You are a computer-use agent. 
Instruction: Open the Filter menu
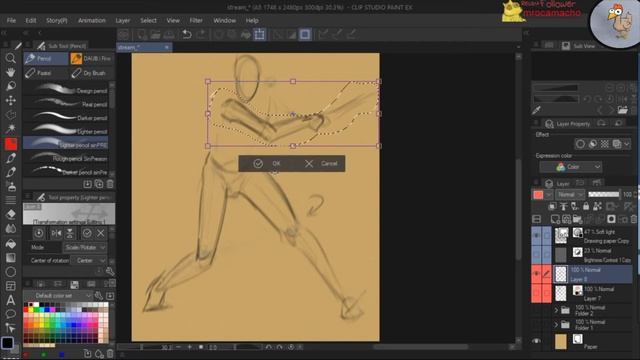[x=196, y=20]
